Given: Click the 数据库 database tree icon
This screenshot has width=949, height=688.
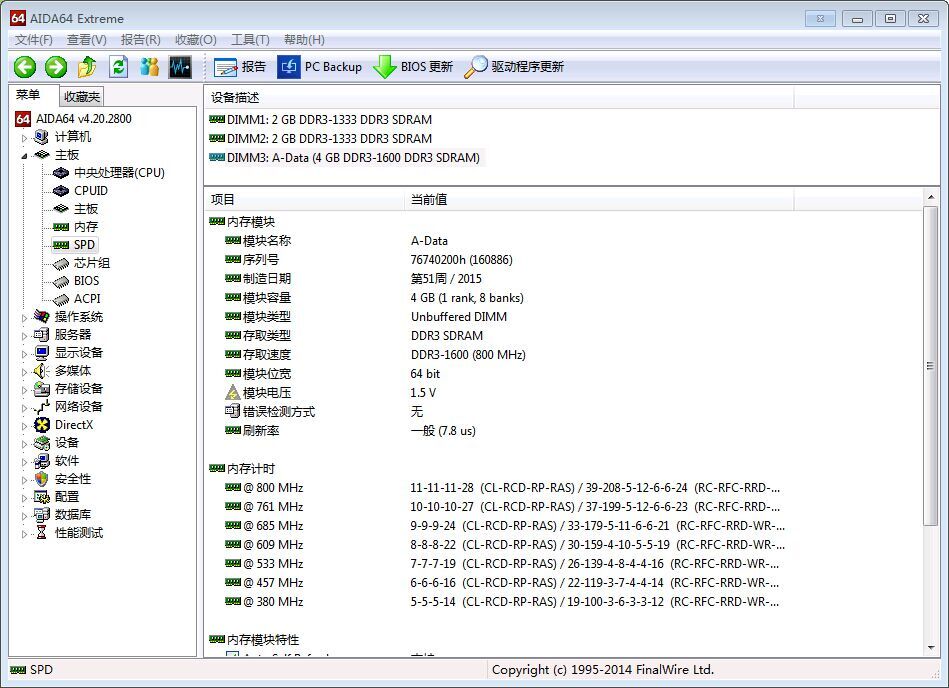Looking at the screenshot, I should click(41, 515).
